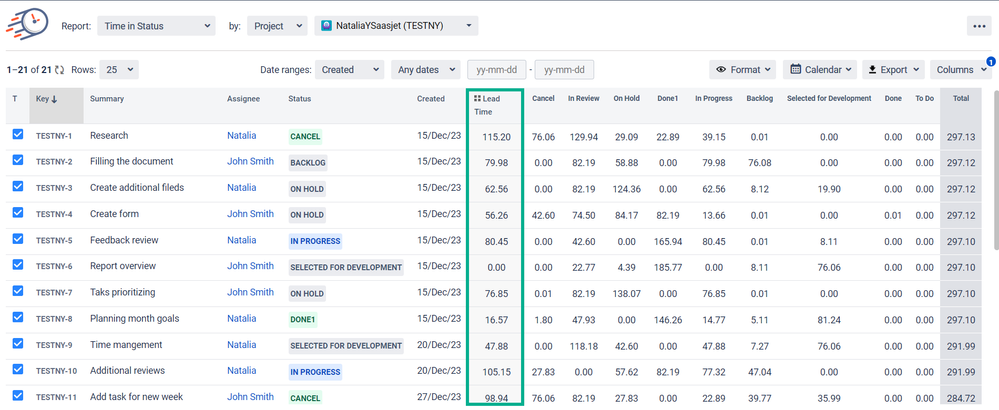This screenshot has width=999, height=410.
Task: Open the Rows 25 dropdown
Action: point(119,70)
